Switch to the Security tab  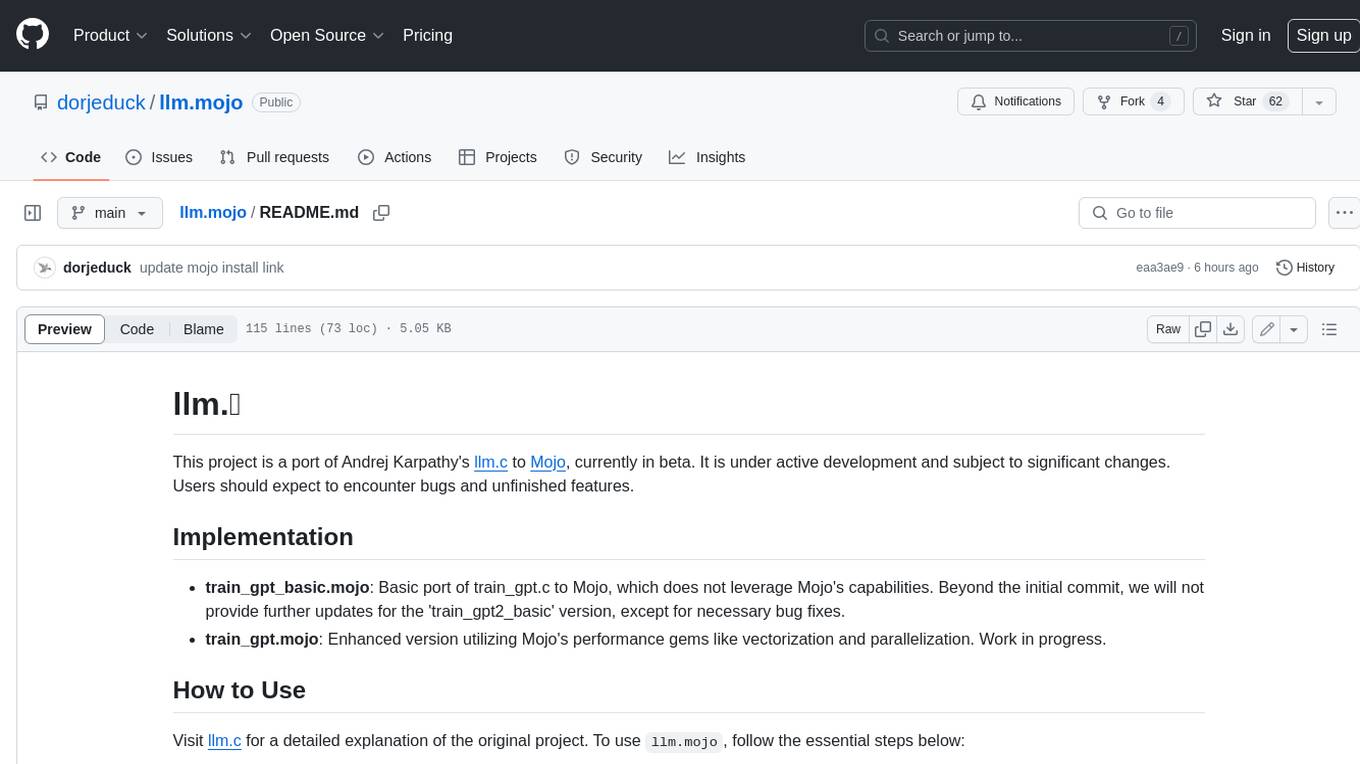point(603,157)
